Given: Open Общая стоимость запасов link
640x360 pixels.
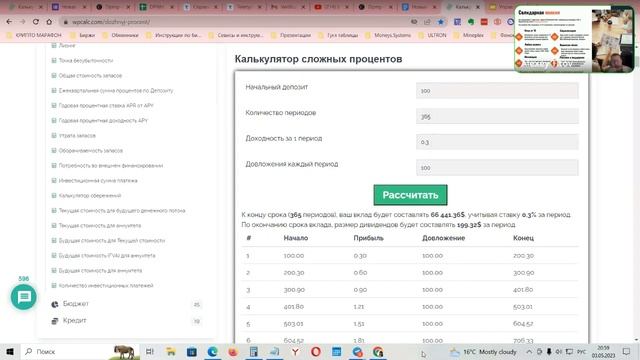Looking at the screenshot, I should pos(90,76).
